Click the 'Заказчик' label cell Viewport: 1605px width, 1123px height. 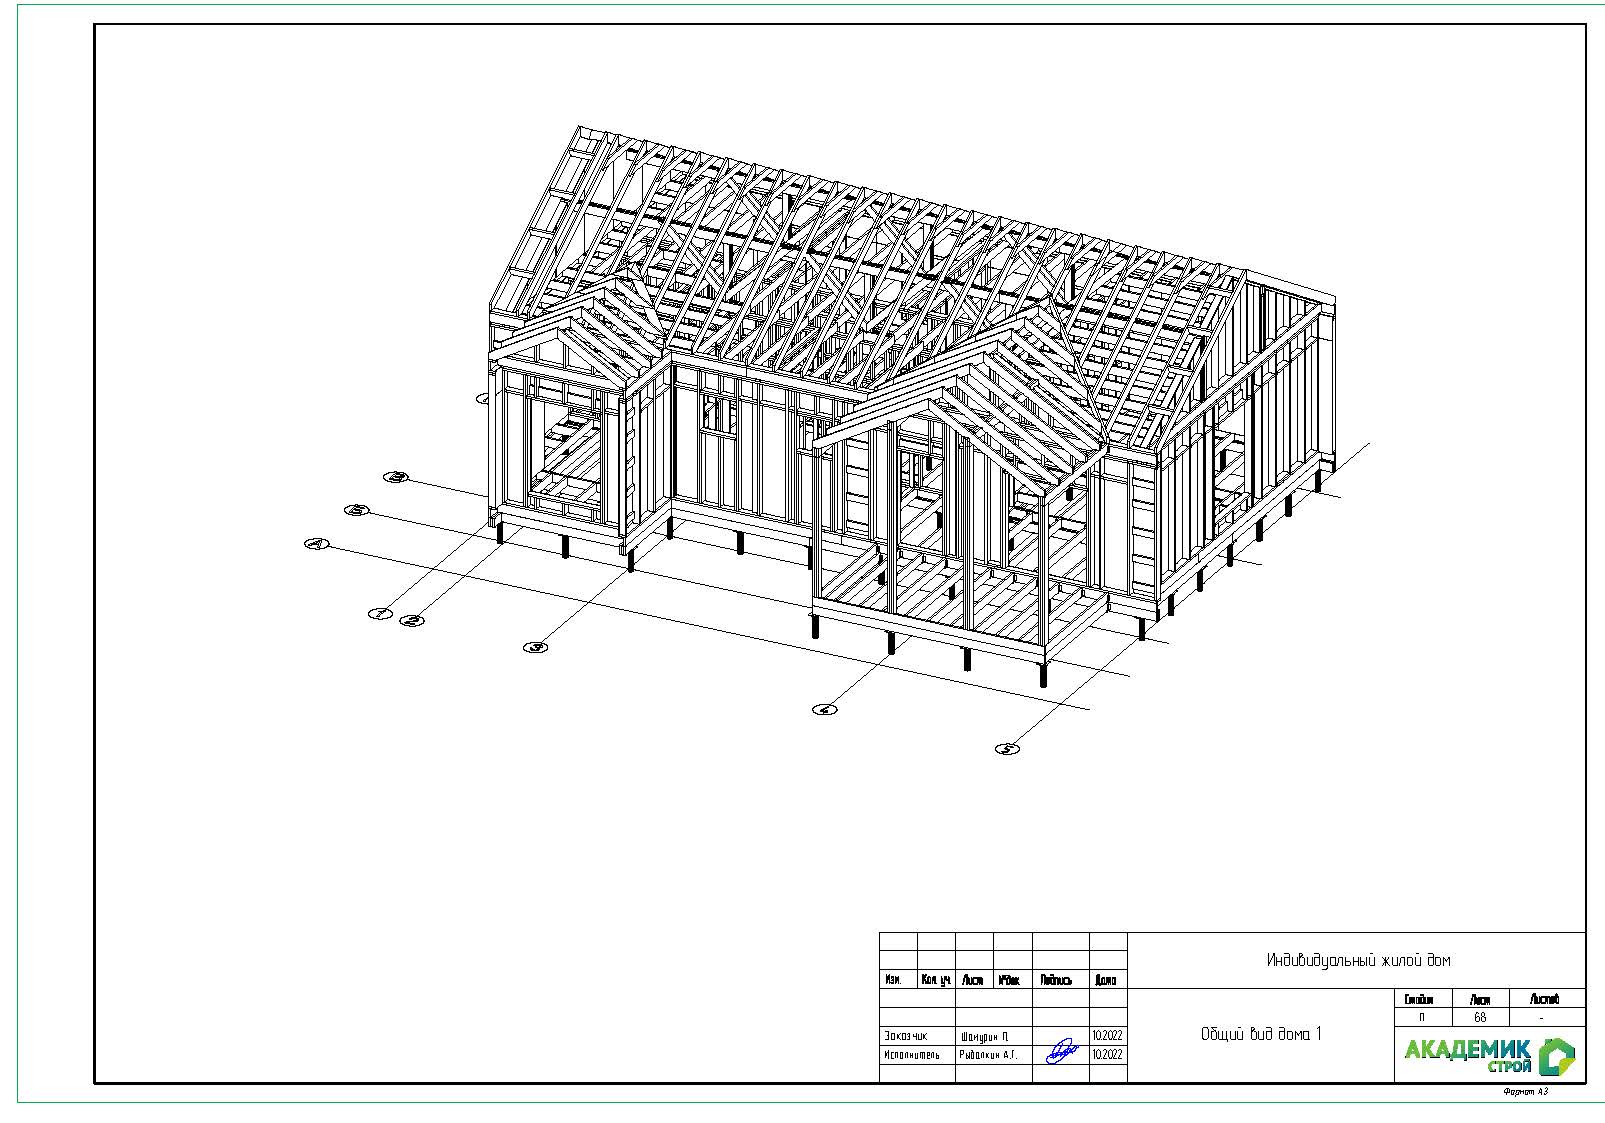[x=906, y=1036]
